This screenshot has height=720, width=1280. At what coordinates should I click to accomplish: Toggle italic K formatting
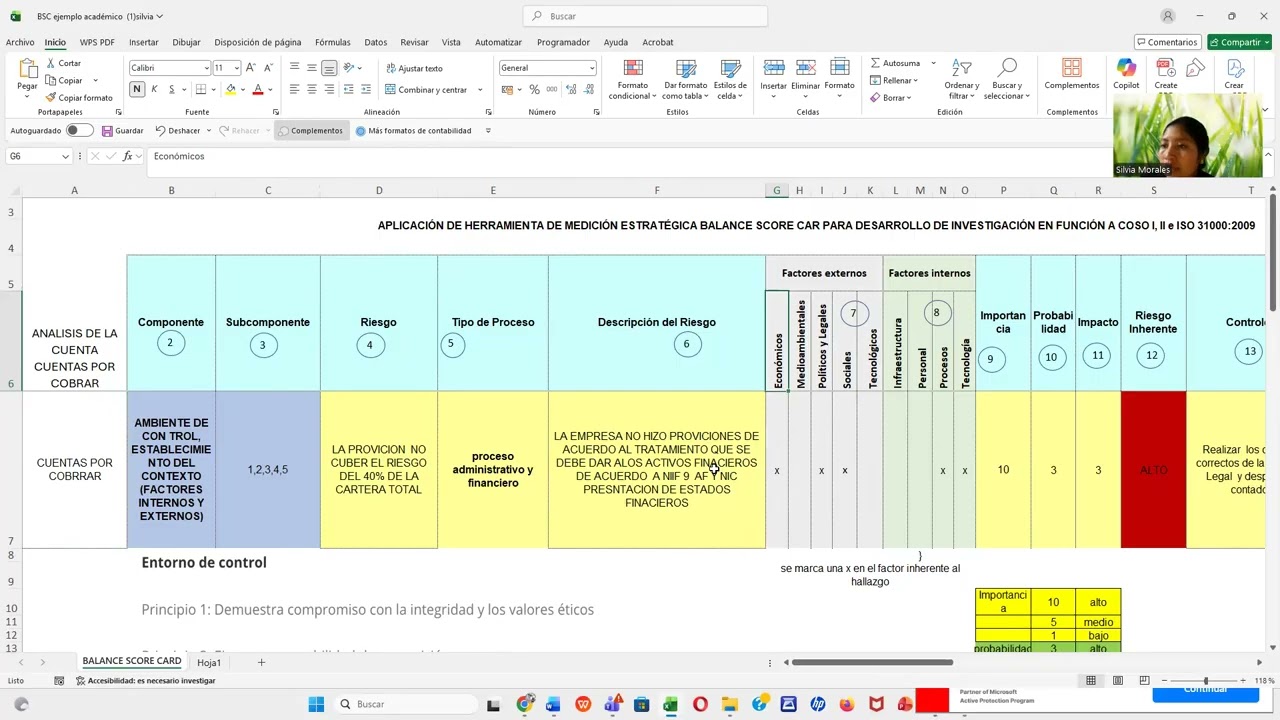coord(154,89)
